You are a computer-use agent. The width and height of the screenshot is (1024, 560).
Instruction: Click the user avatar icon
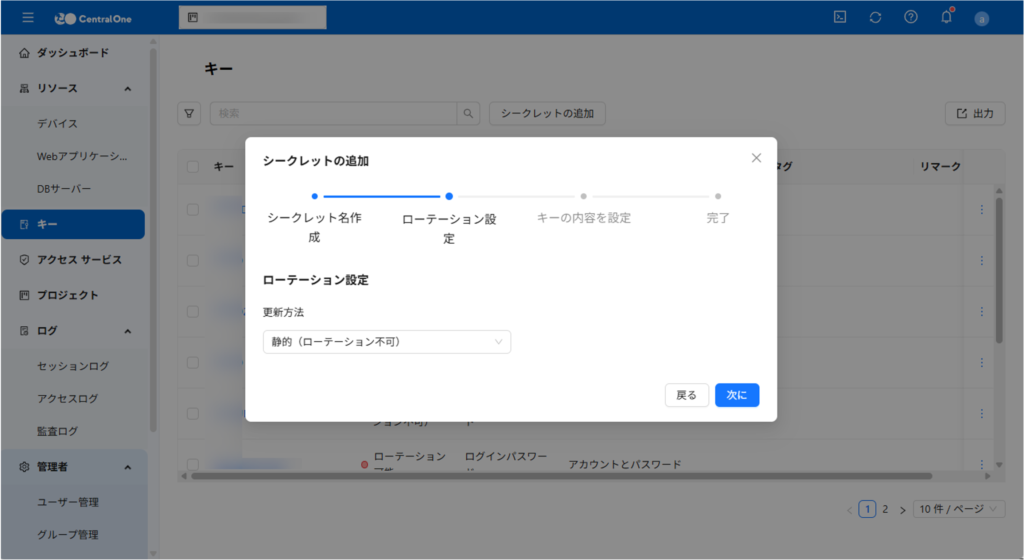981,18
